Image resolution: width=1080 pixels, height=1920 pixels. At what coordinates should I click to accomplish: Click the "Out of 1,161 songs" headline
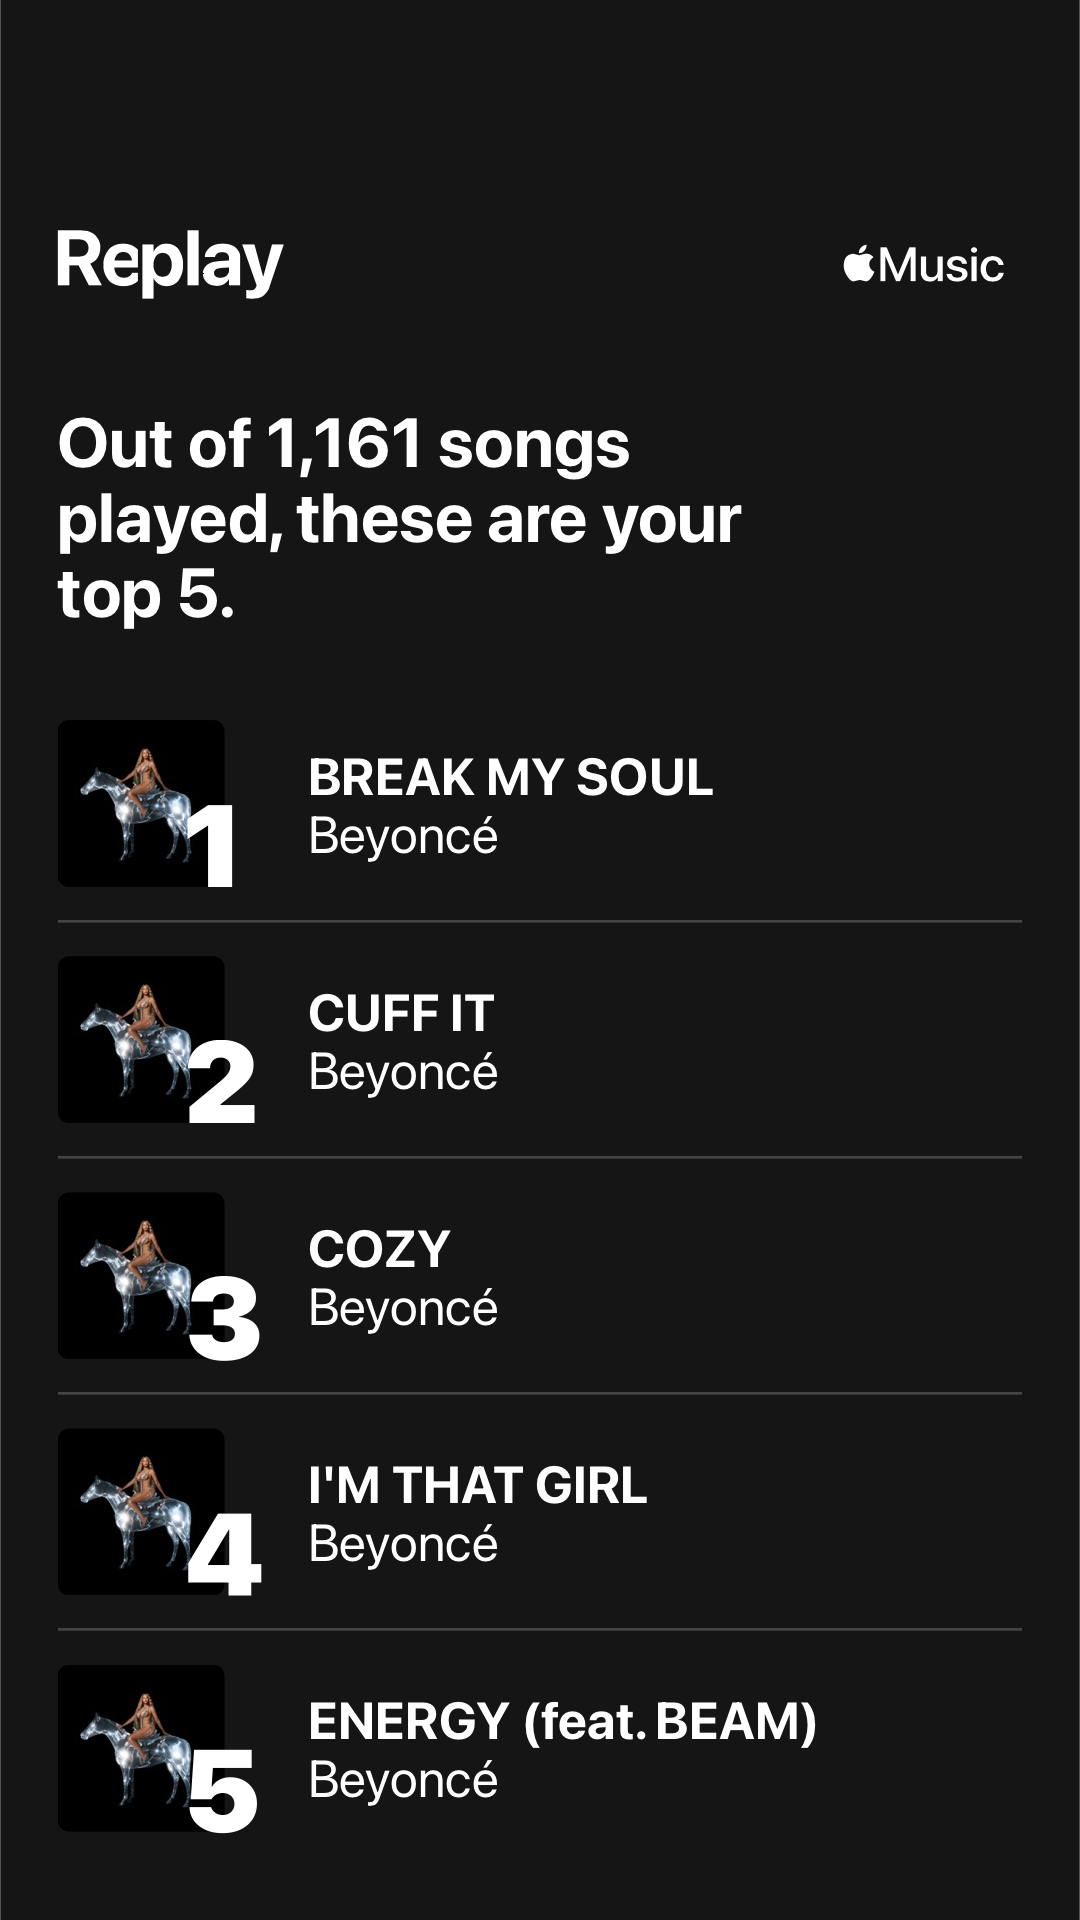point(398,518)
